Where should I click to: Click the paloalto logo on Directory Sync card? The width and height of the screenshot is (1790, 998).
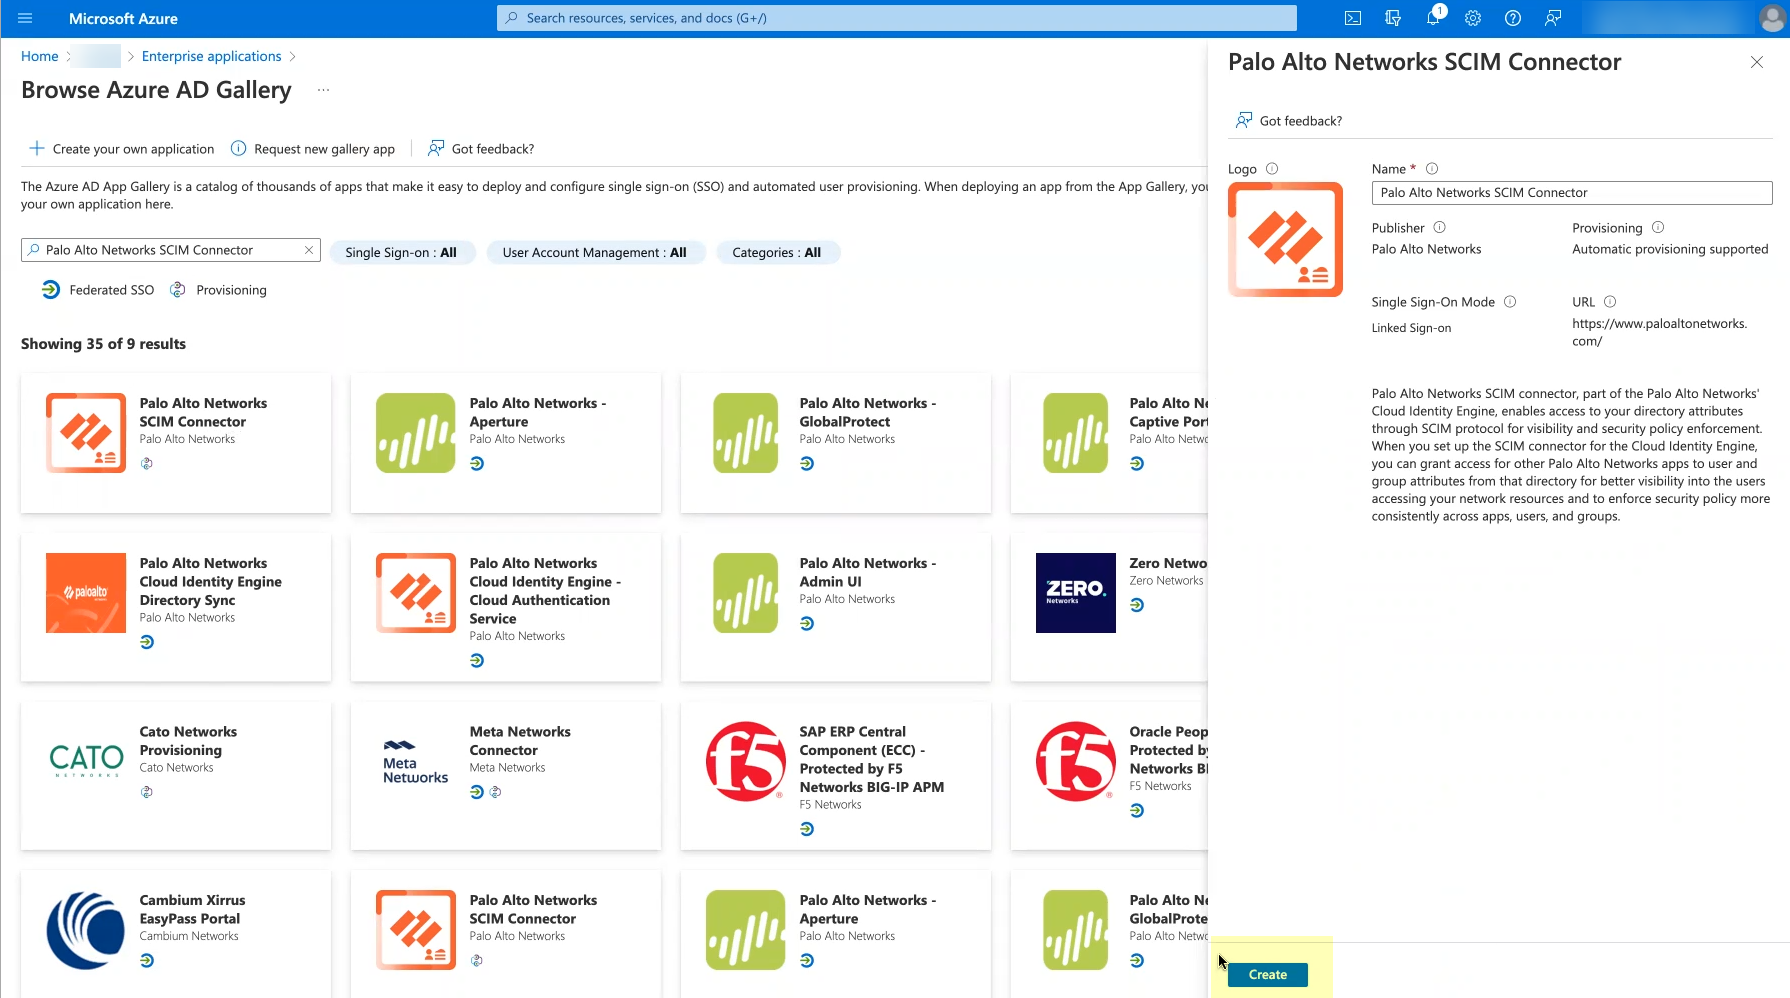point(86,593)
